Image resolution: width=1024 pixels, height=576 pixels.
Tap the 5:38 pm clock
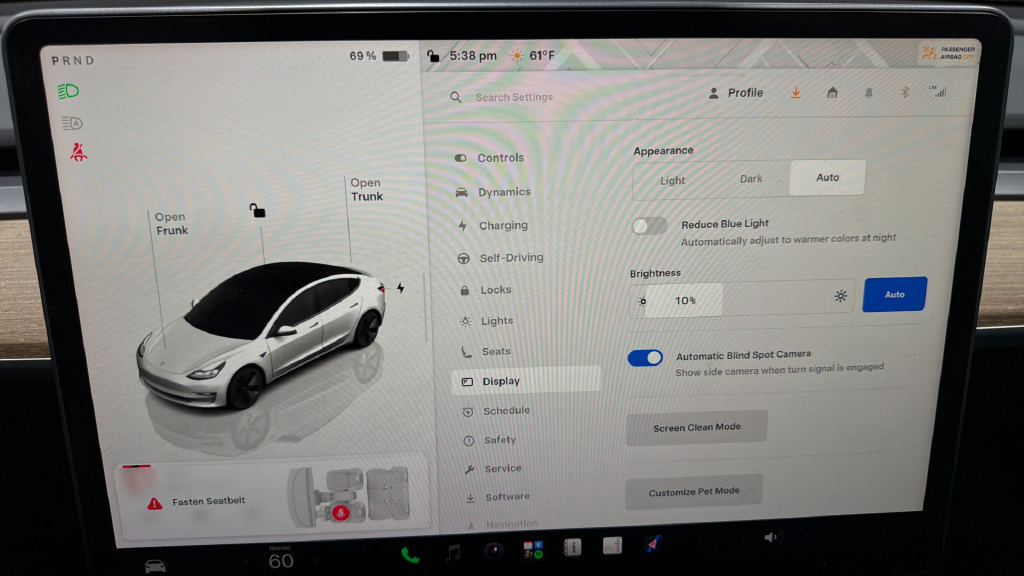[473, 56]
